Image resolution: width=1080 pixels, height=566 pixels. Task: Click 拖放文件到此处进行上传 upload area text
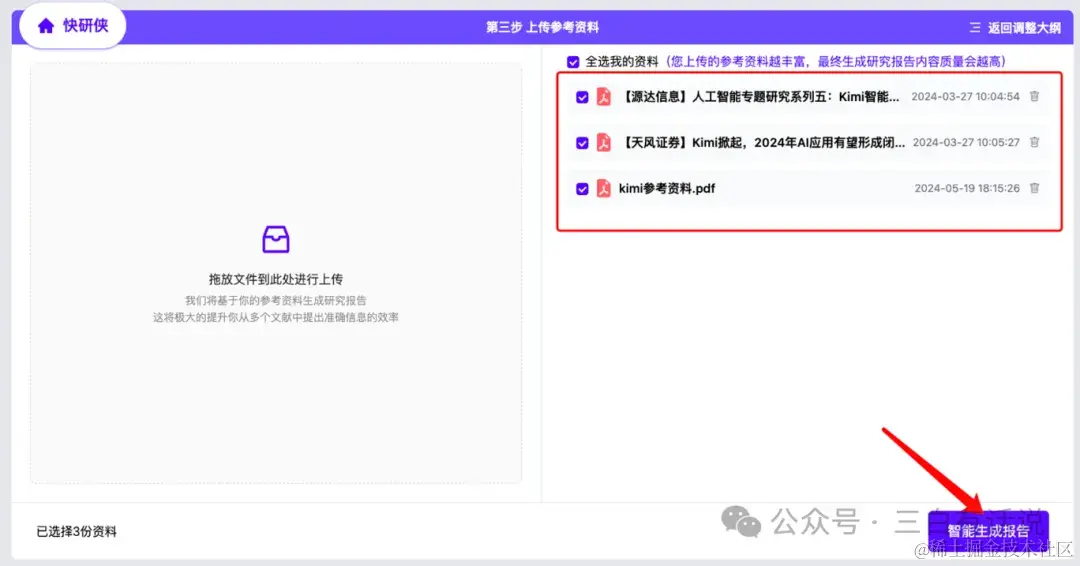276,279
